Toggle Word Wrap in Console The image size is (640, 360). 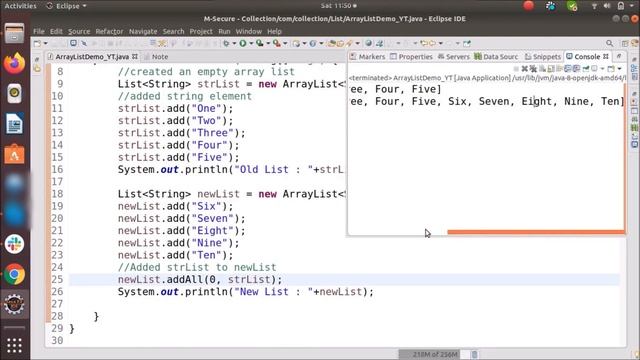click(x=559, y=69)
